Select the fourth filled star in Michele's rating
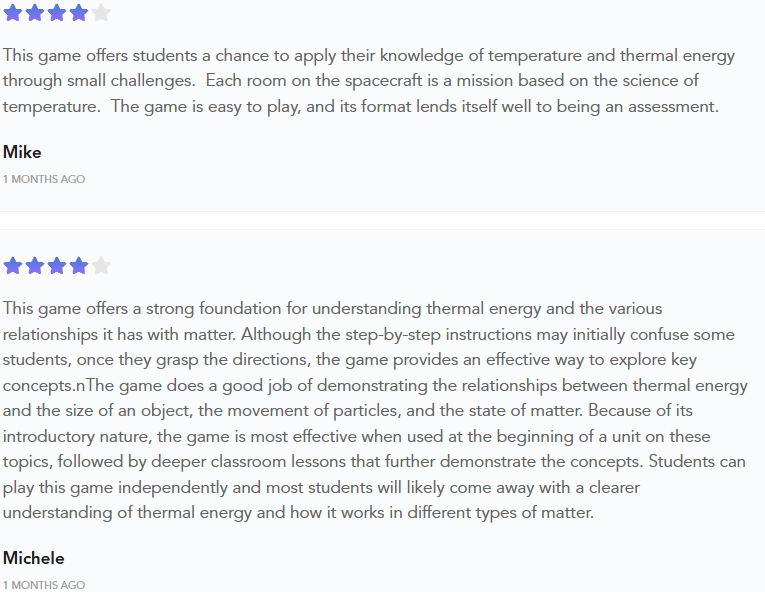The width and height of the screenshot is (765, 592). click(79, 266)
